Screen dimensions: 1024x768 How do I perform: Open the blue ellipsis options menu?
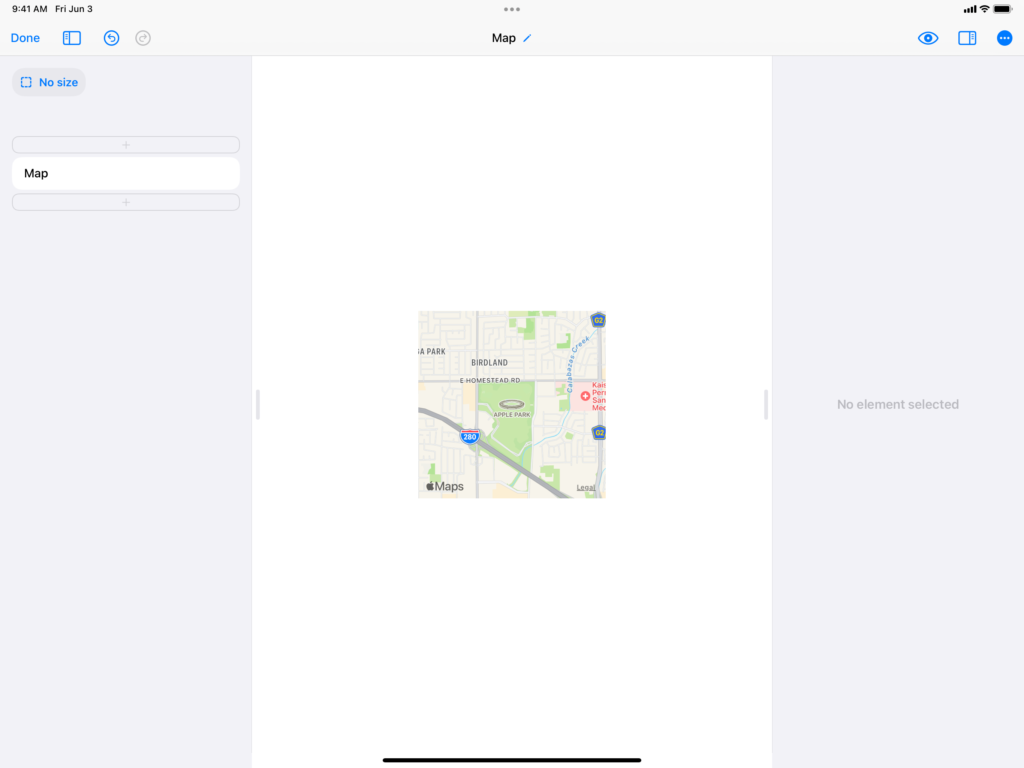1004,38
